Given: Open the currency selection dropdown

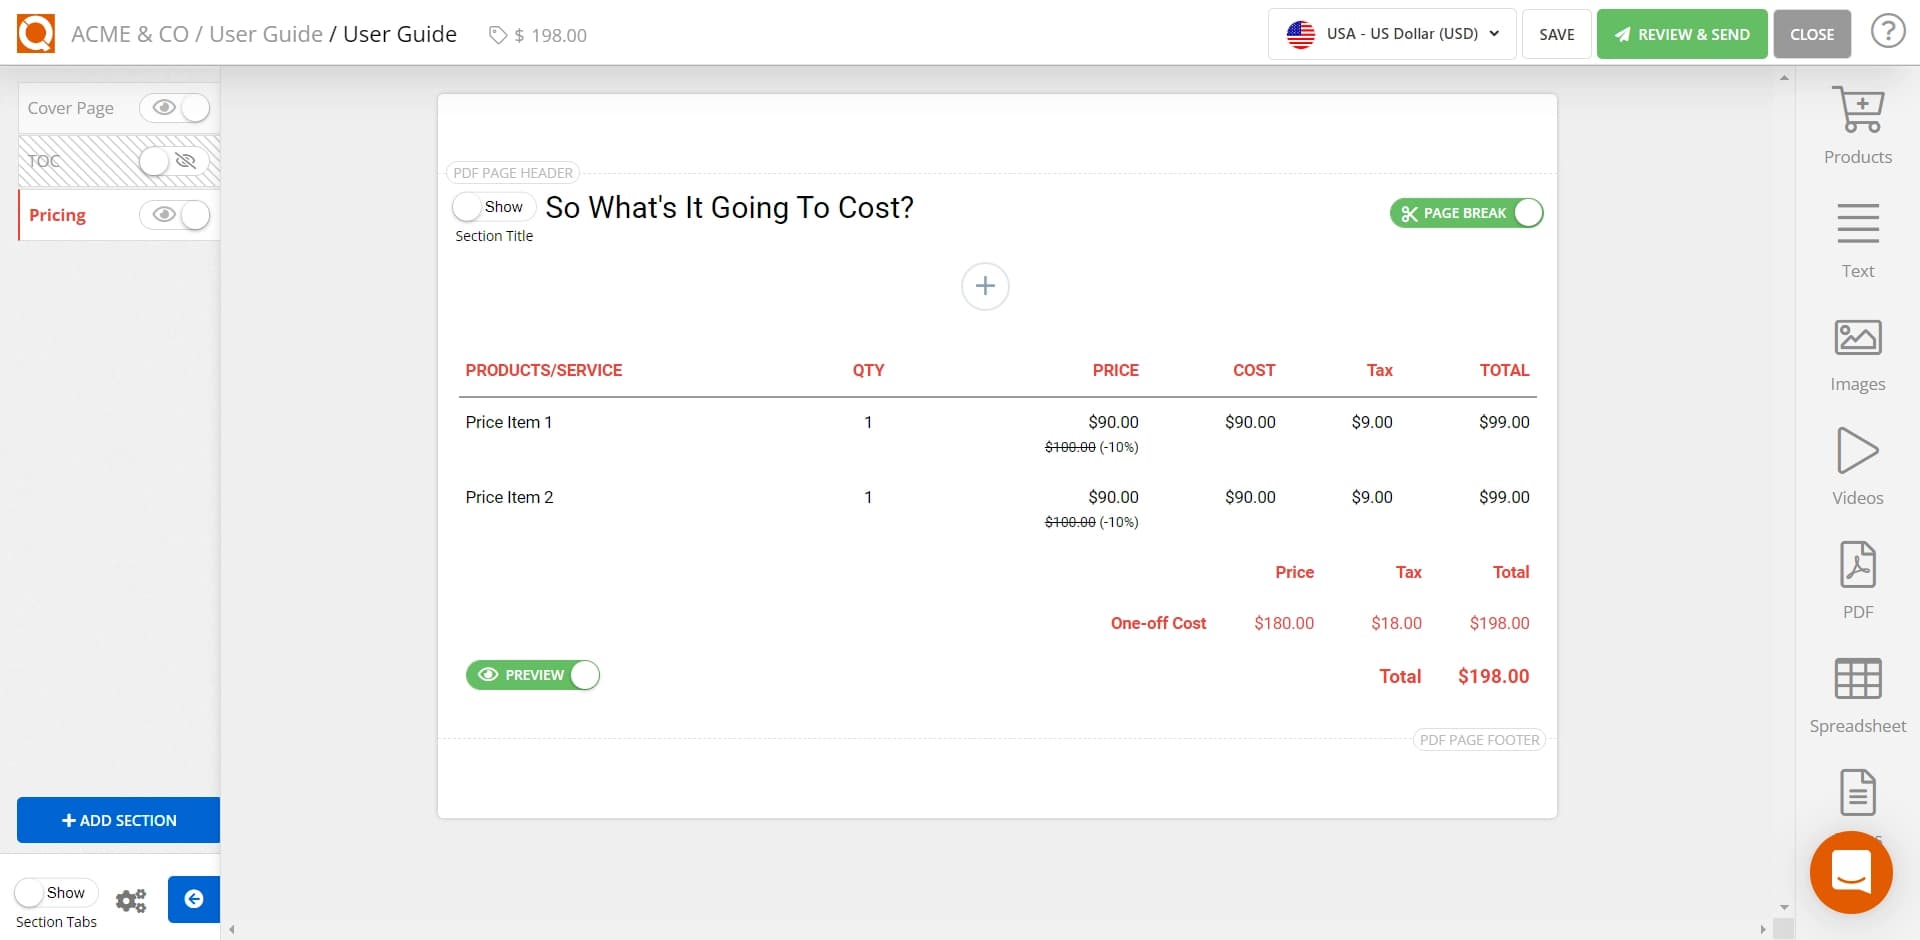Looking at the screenshot, I should [1391, 33].
